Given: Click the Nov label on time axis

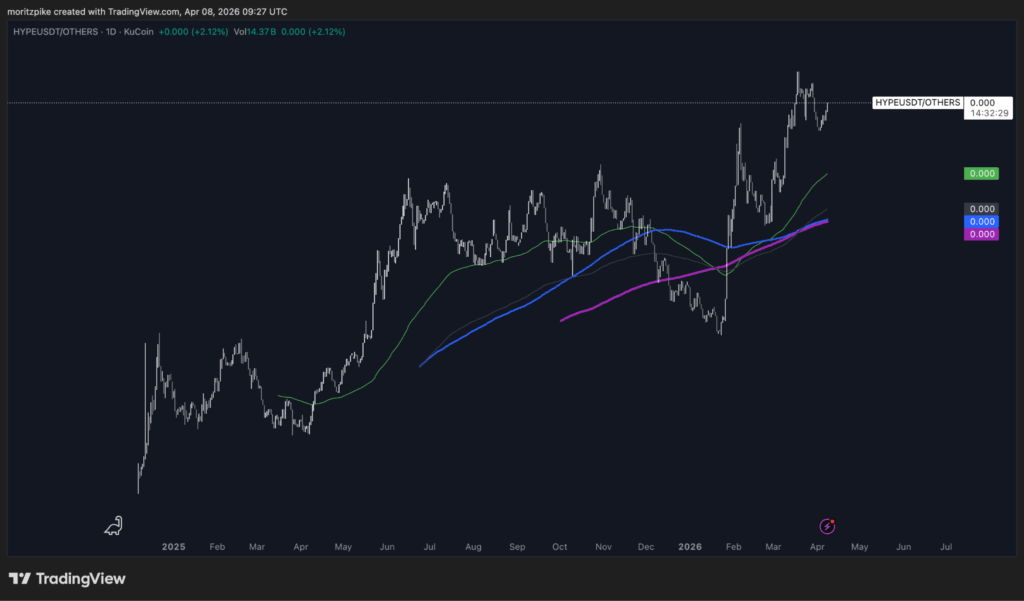Looking at the screenshot, I should click(x=603, y=547).
